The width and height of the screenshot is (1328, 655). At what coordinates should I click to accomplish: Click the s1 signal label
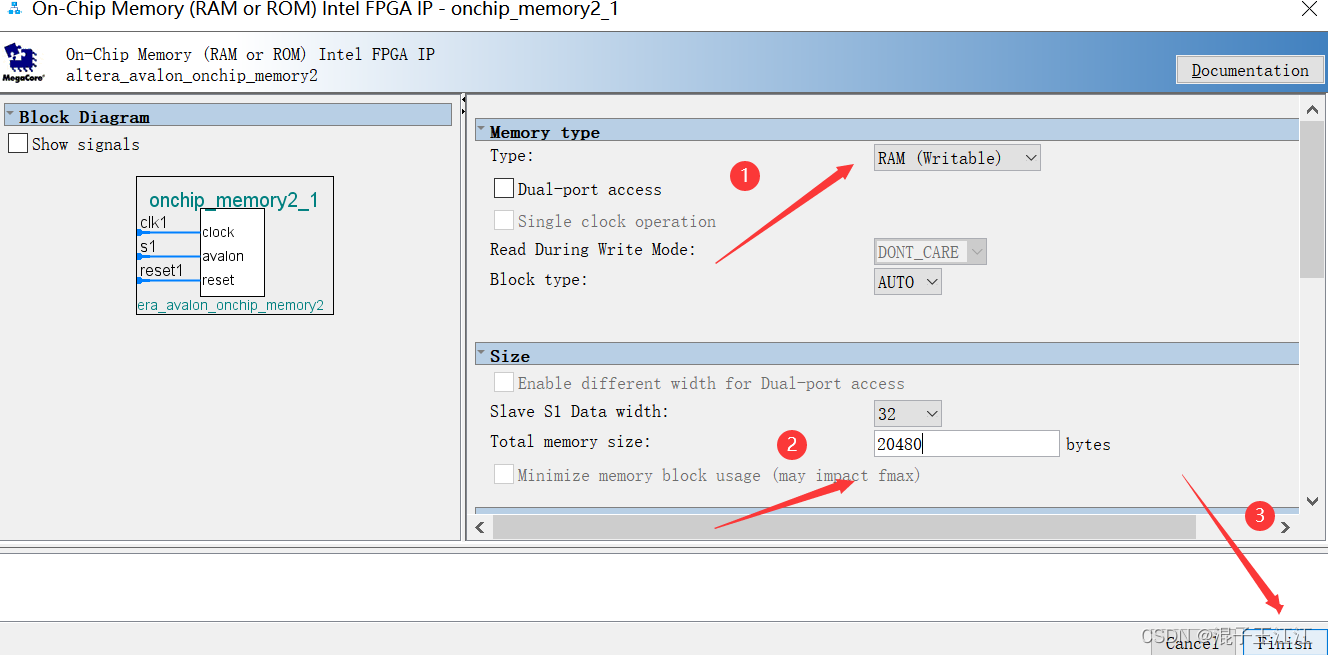[x=147, y=246]
